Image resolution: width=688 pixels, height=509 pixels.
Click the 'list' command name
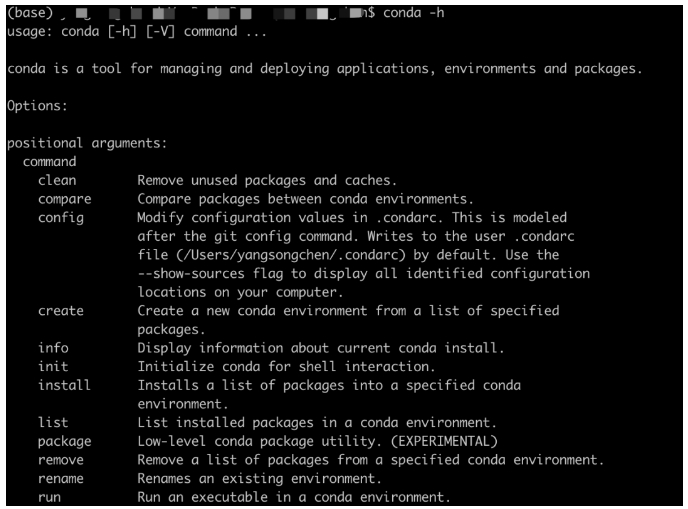pyautogui.click(x=53, y=423)
